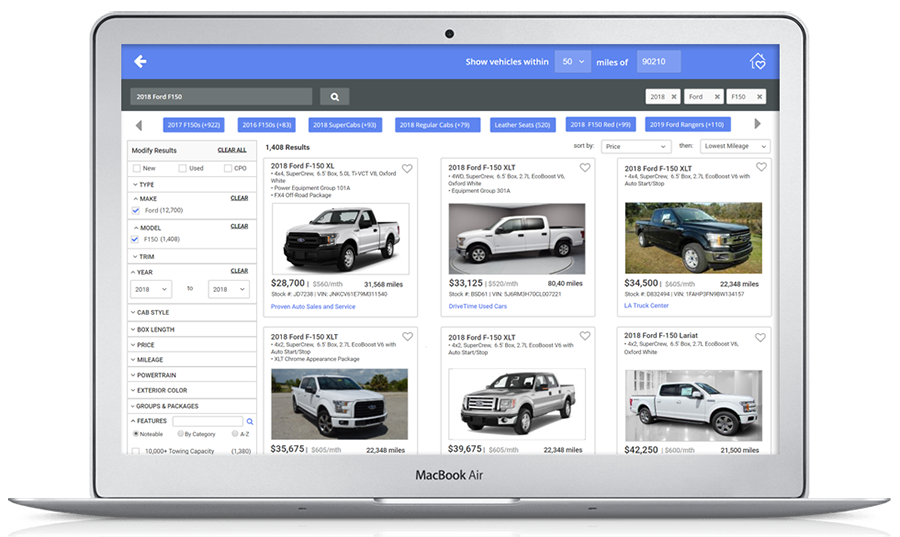Image resolution: width=900 pixels, height=537 pixels.
Task: Open saved vehicles home-heart icon
Action: pos(758,61)
